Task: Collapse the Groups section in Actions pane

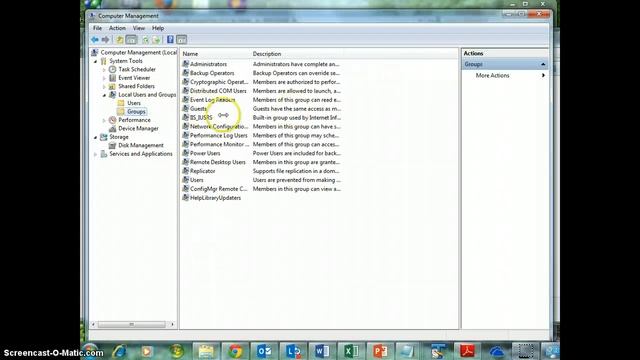Action: [x=543, y=64]
